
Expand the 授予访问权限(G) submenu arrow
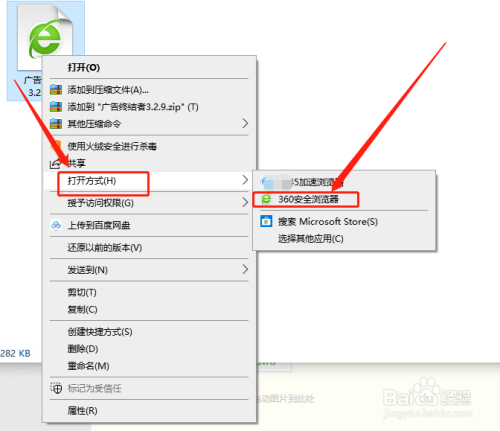(x=245, y=202)
